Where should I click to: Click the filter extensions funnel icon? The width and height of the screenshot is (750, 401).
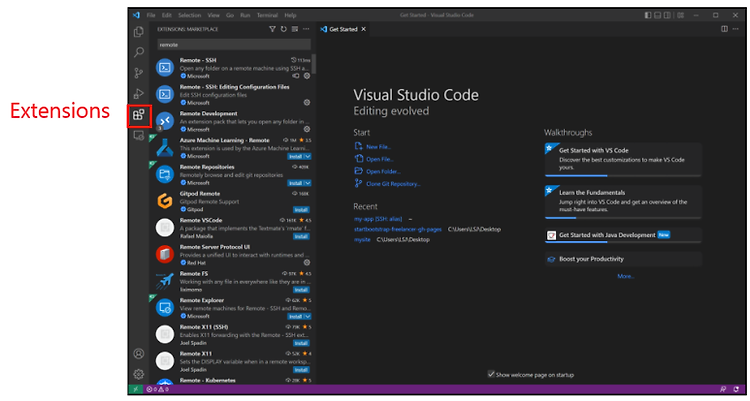pyautogui.click(x=272, y=29)
